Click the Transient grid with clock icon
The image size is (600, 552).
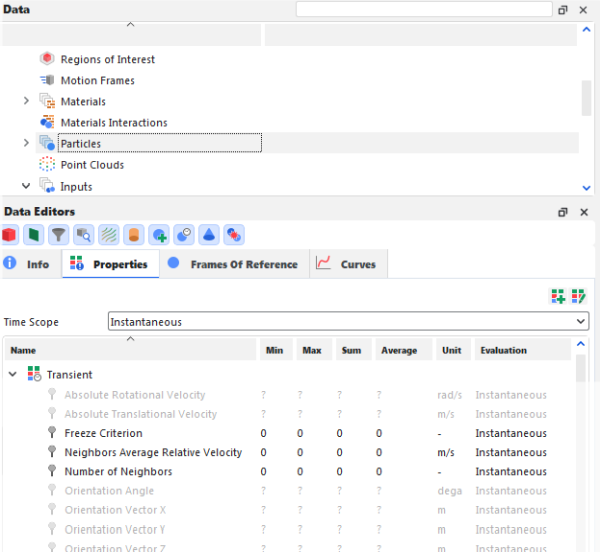(34, 374)
